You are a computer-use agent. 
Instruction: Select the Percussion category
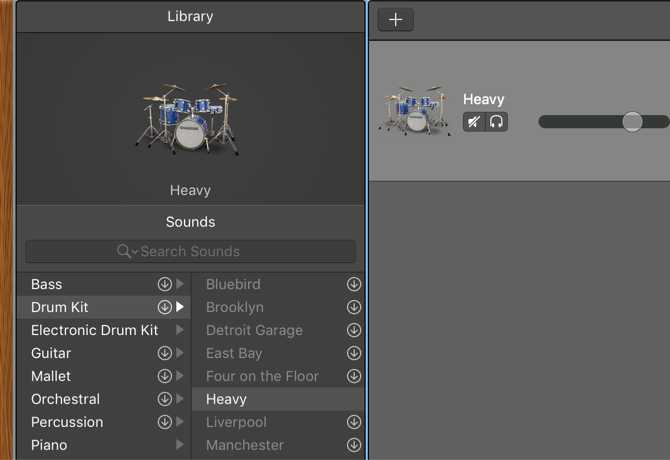click(x=67, y=423)
